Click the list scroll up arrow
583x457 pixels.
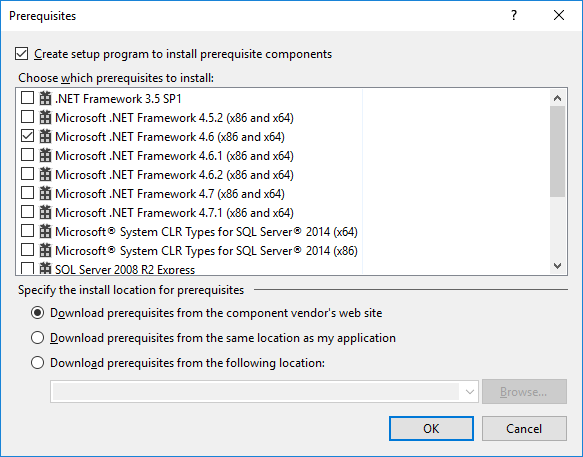tap(557, 98)
